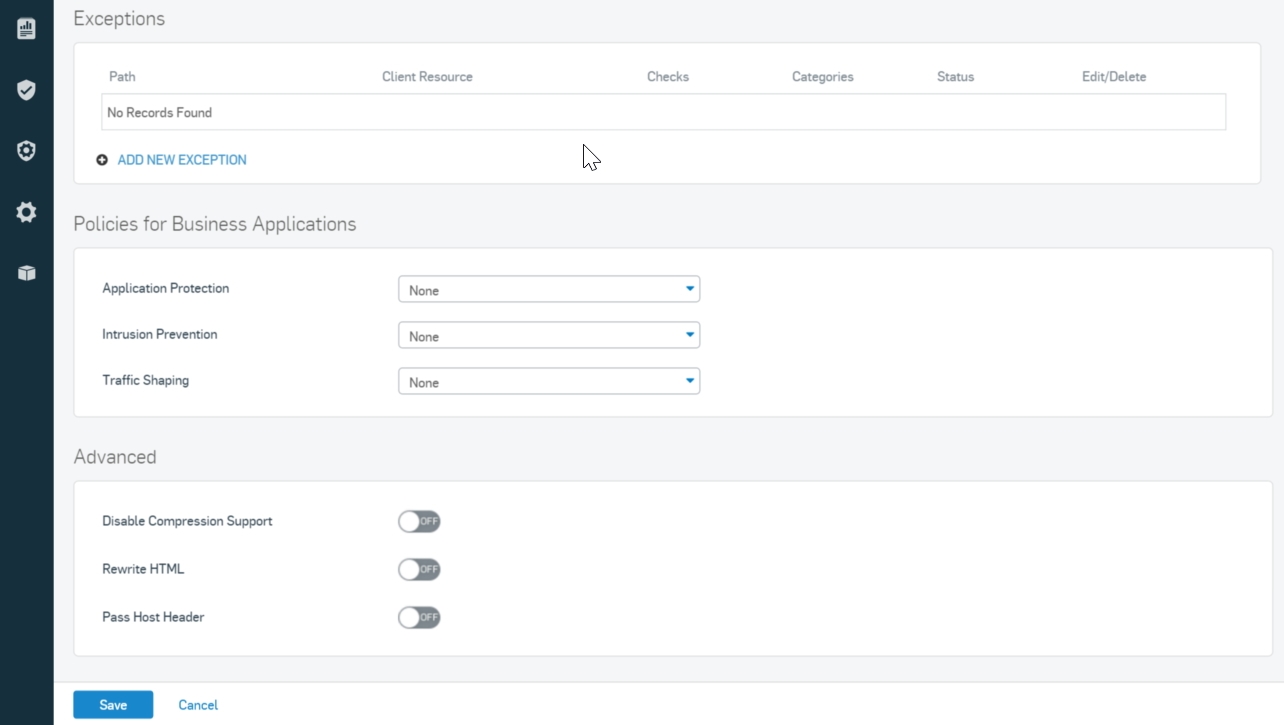Click the Categories column header

click(822, 77)
